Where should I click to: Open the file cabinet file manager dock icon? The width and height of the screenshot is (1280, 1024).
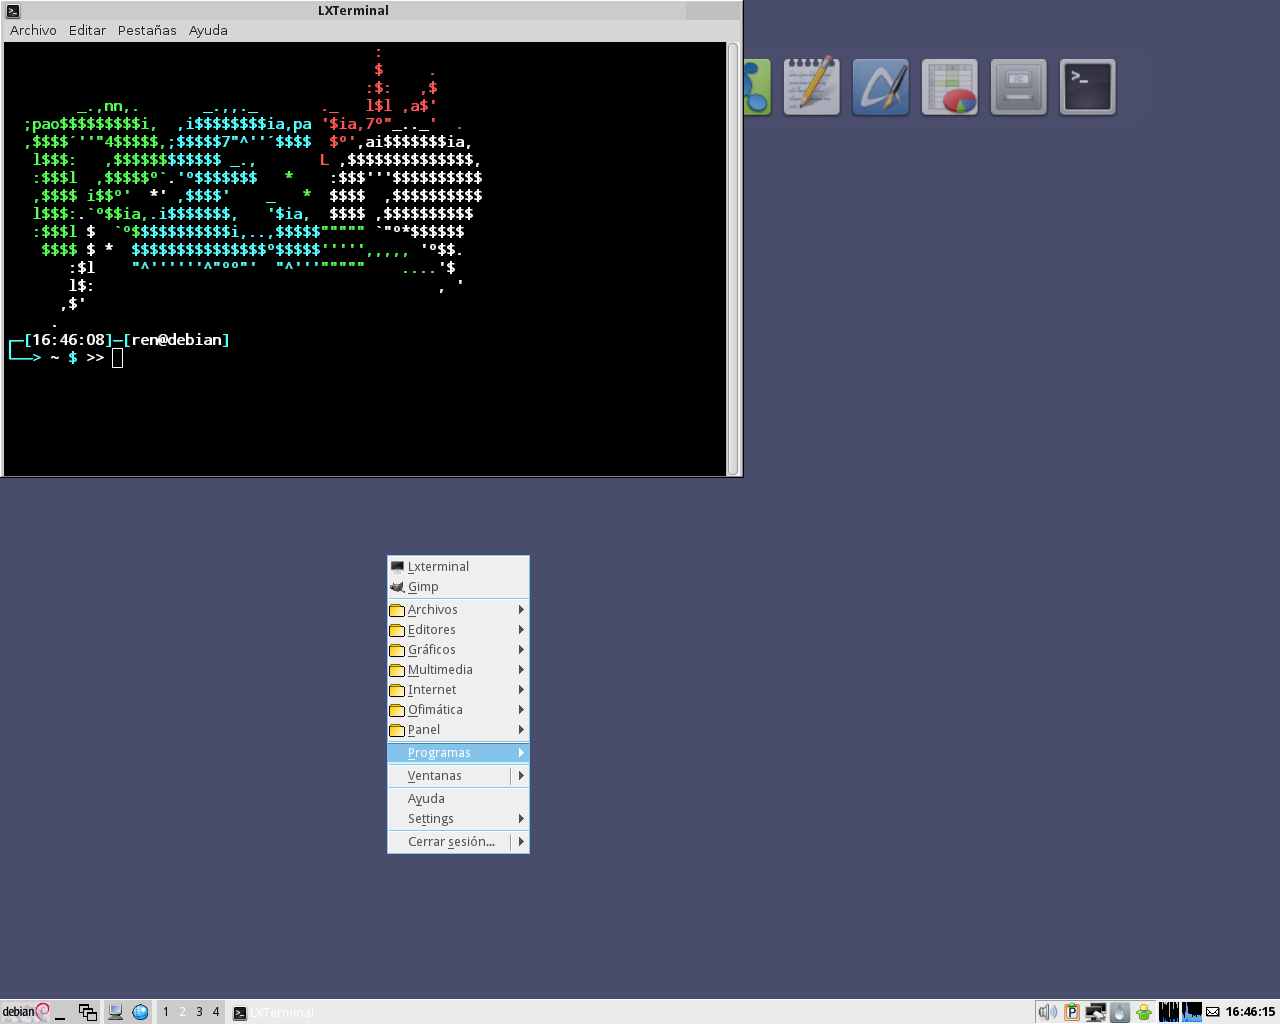(x=1018, y=87)
